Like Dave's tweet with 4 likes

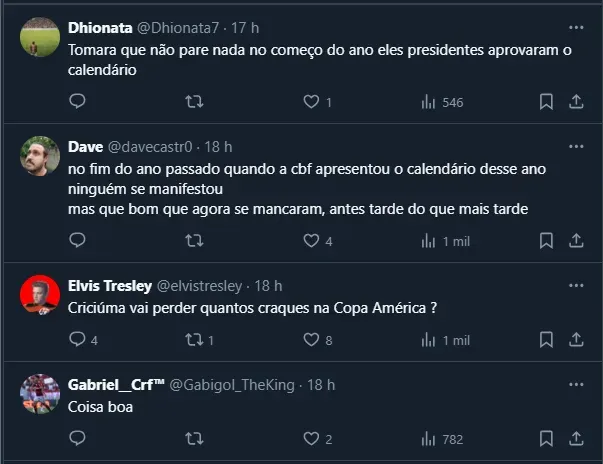pyautogui.click(x=311, y=240)
